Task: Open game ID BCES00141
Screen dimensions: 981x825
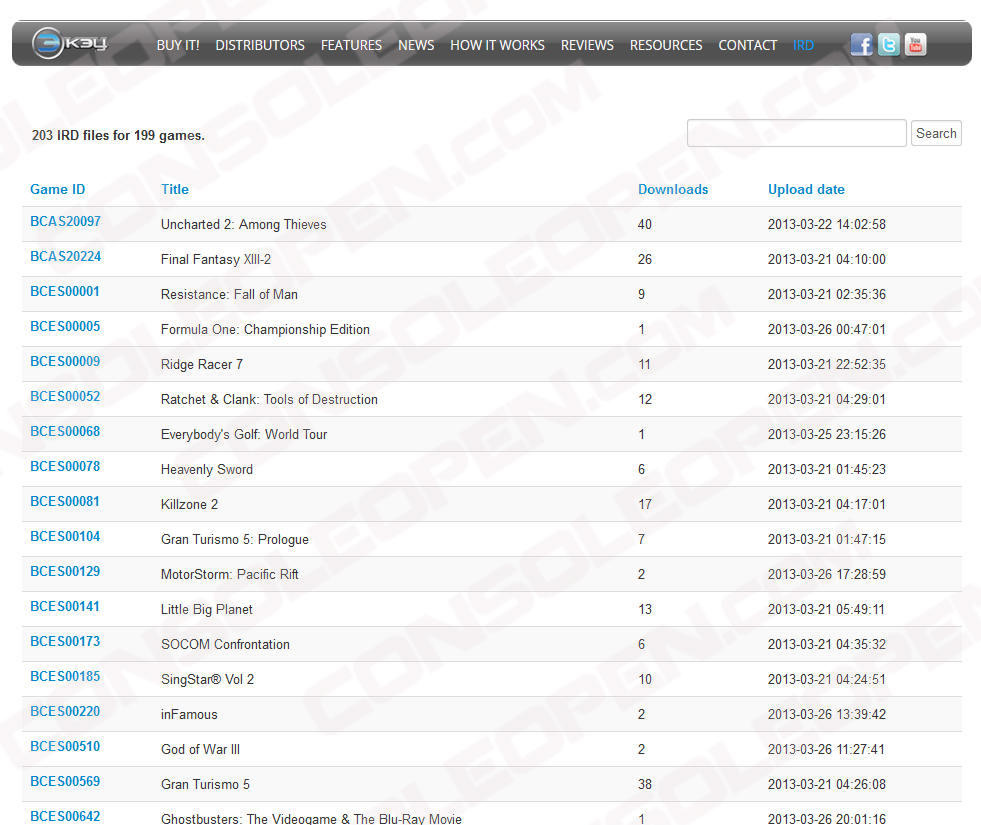Action: coord(64,607)
